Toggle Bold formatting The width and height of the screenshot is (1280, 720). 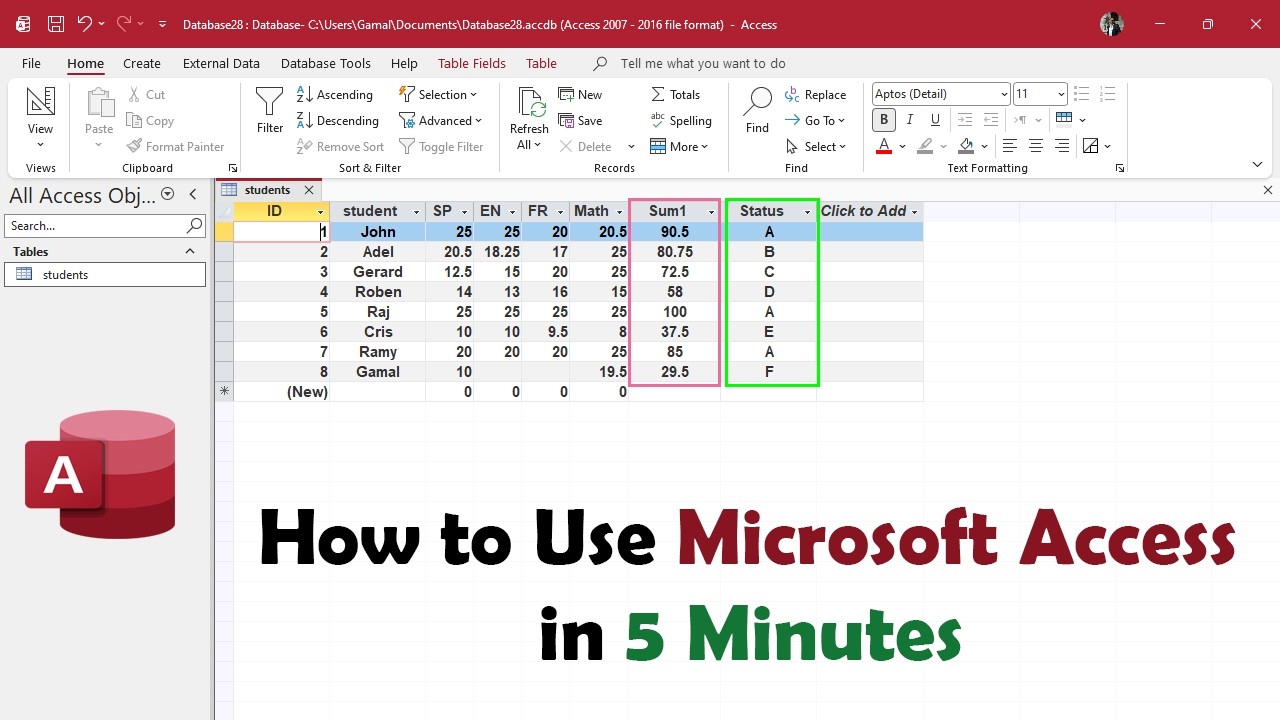click(x=884, y=120)
